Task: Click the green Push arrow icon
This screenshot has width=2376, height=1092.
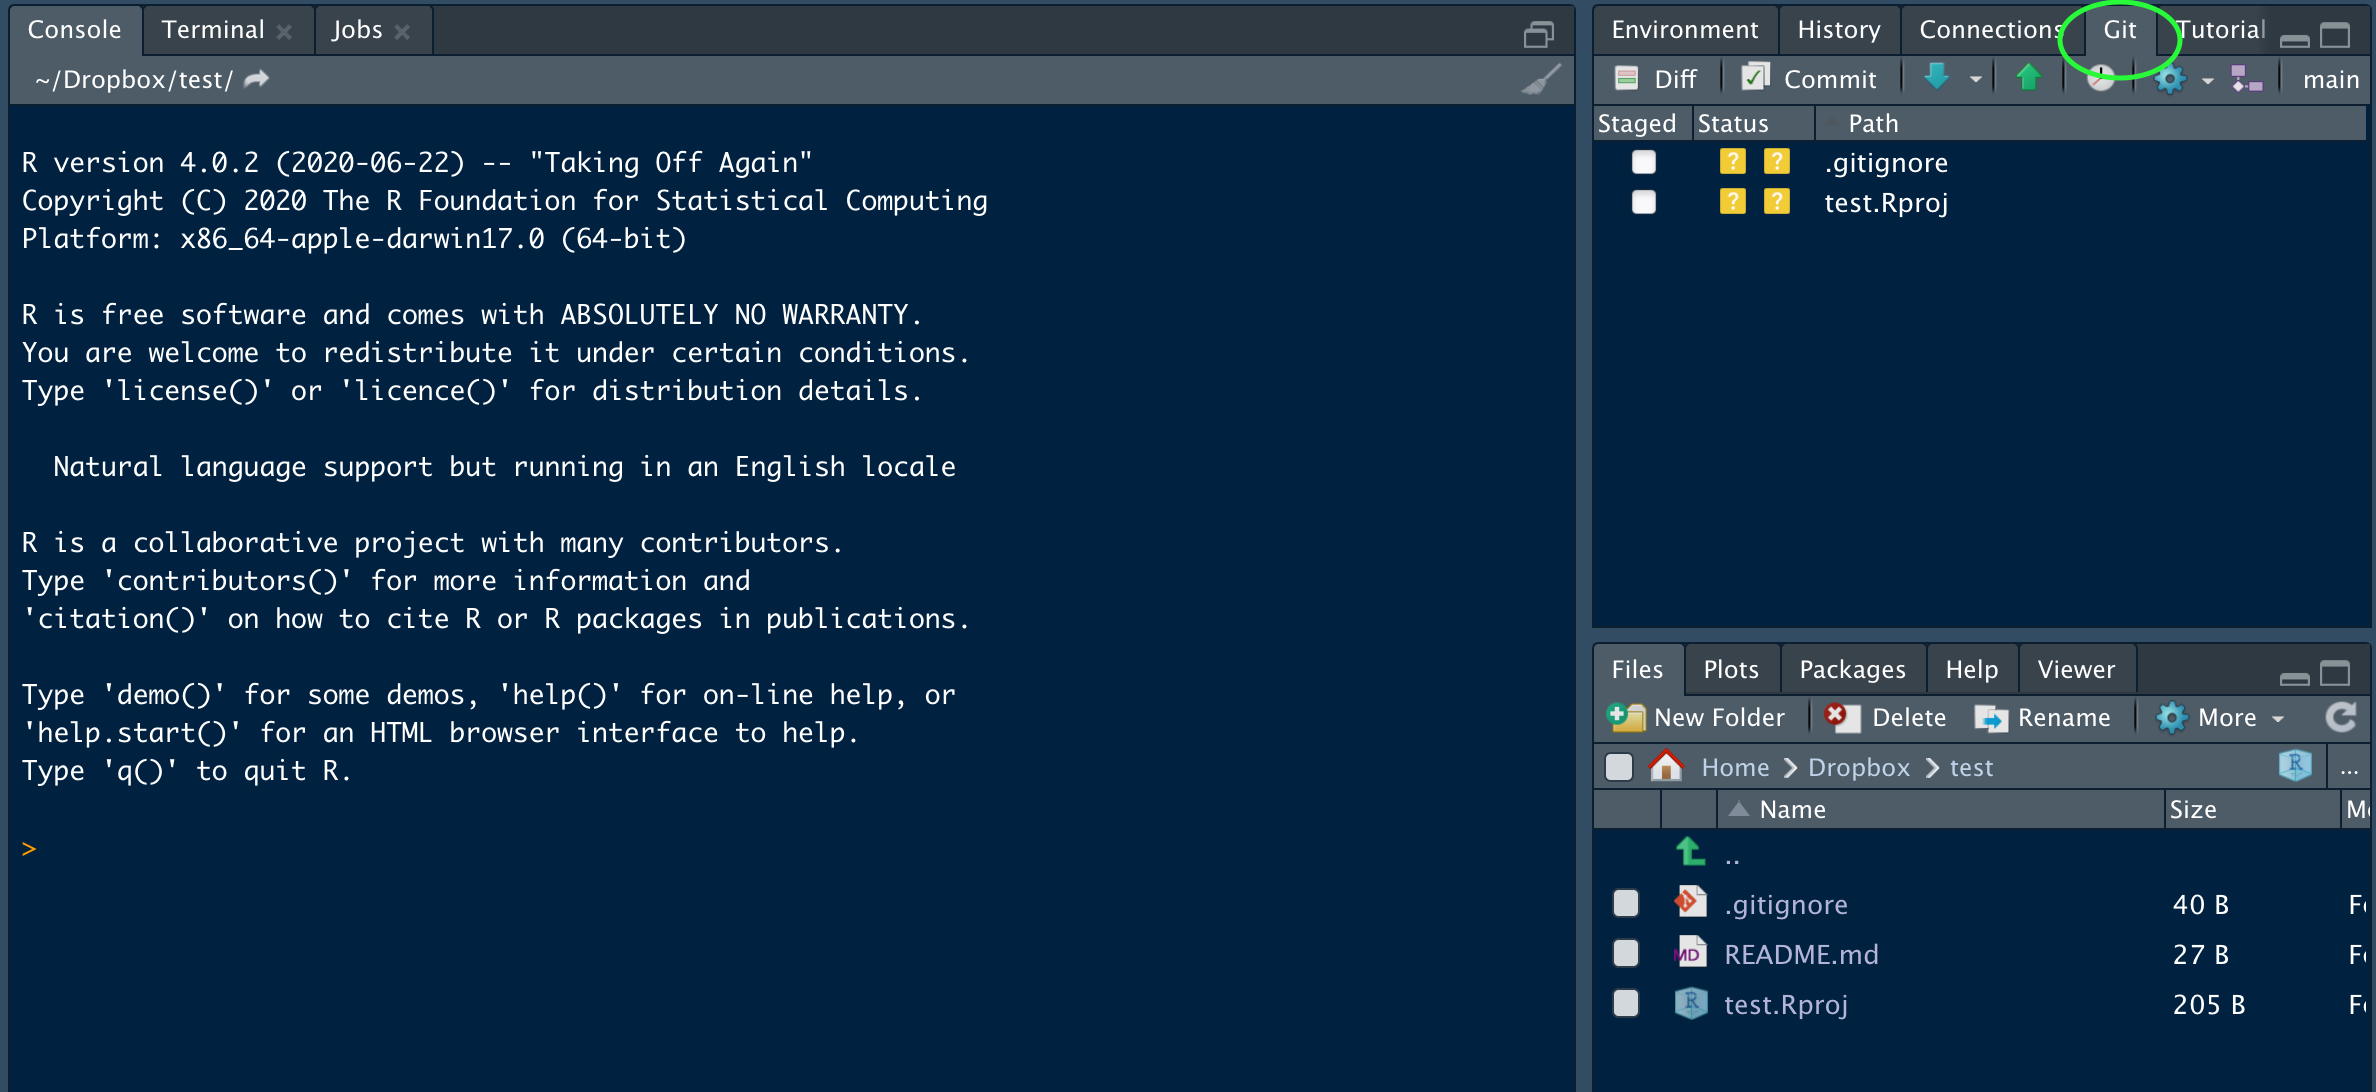Action: click(x=2028, y=77)
